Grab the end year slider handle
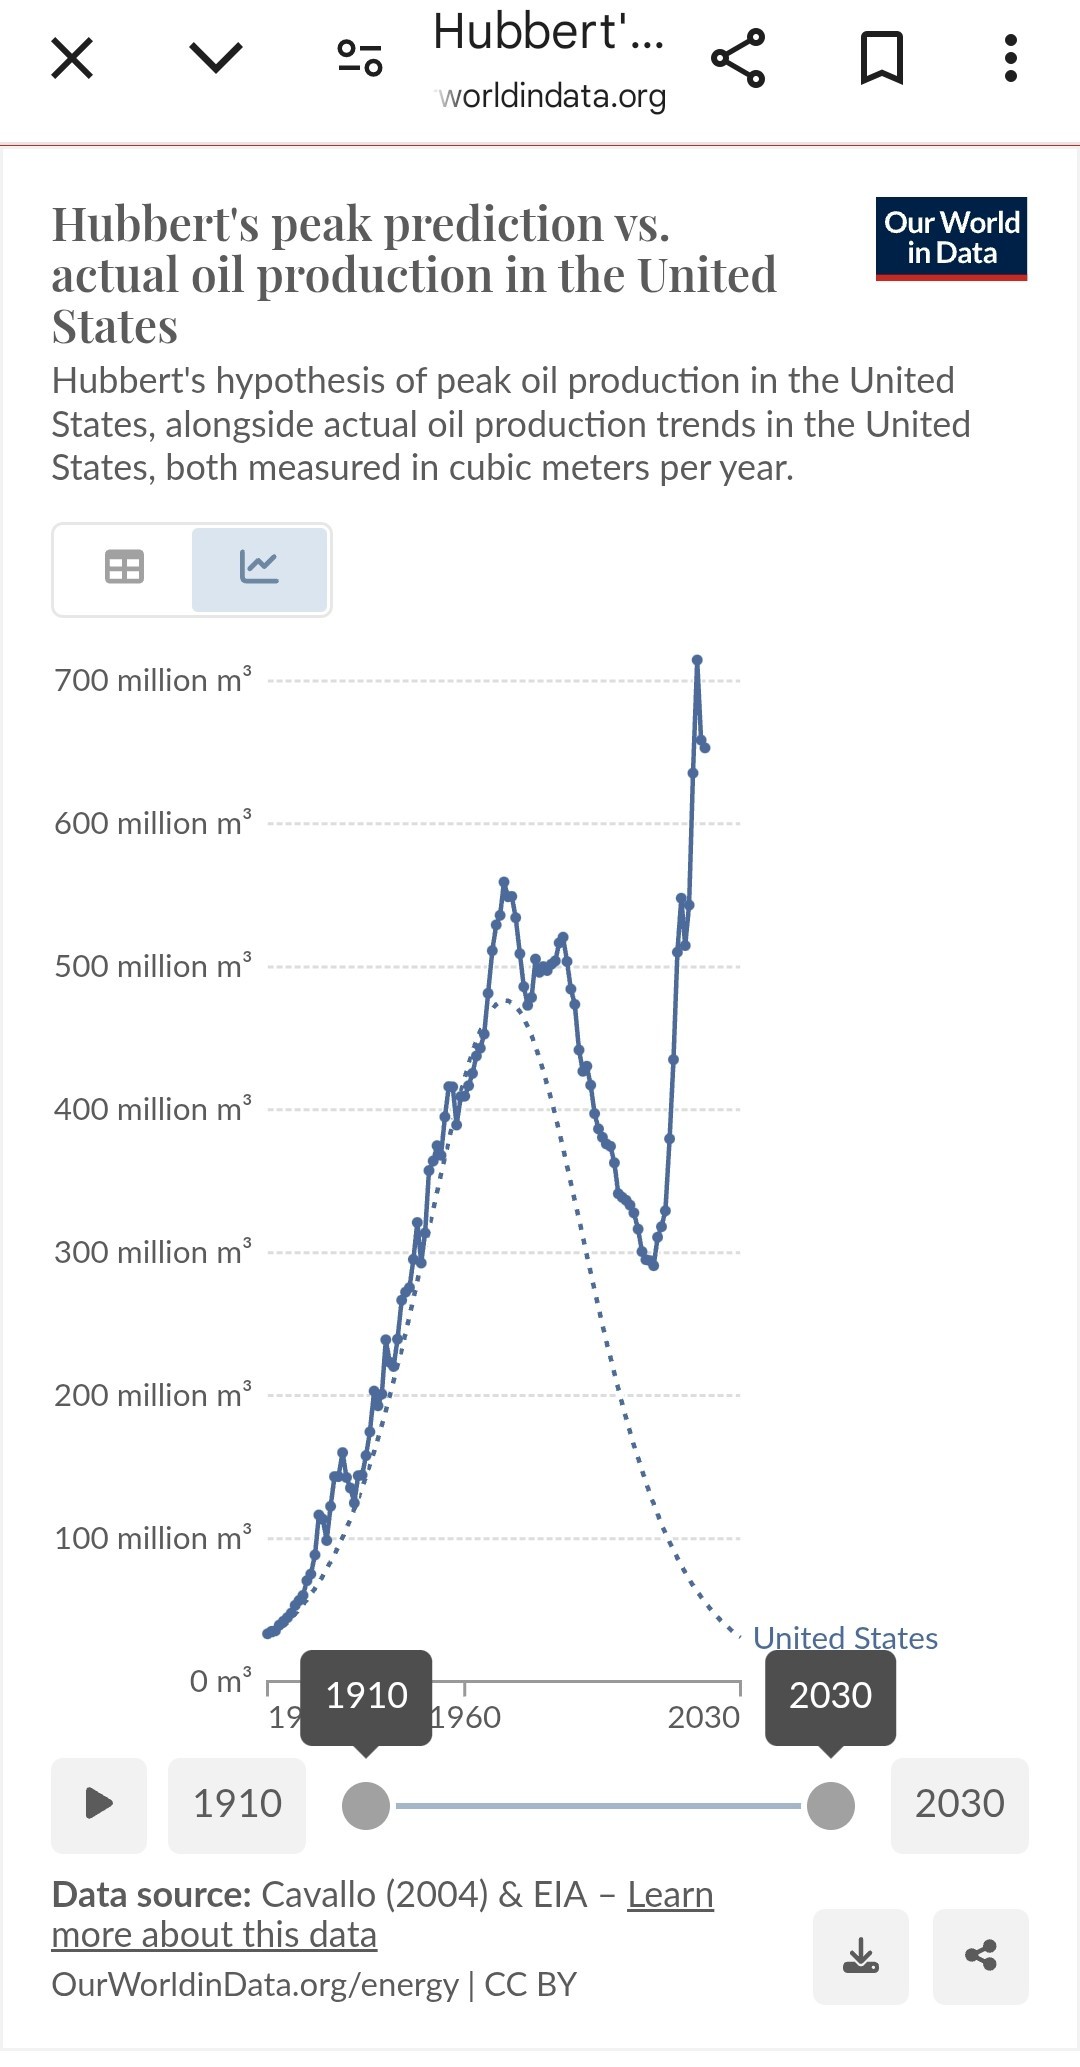 click(x=830, y=1805)
